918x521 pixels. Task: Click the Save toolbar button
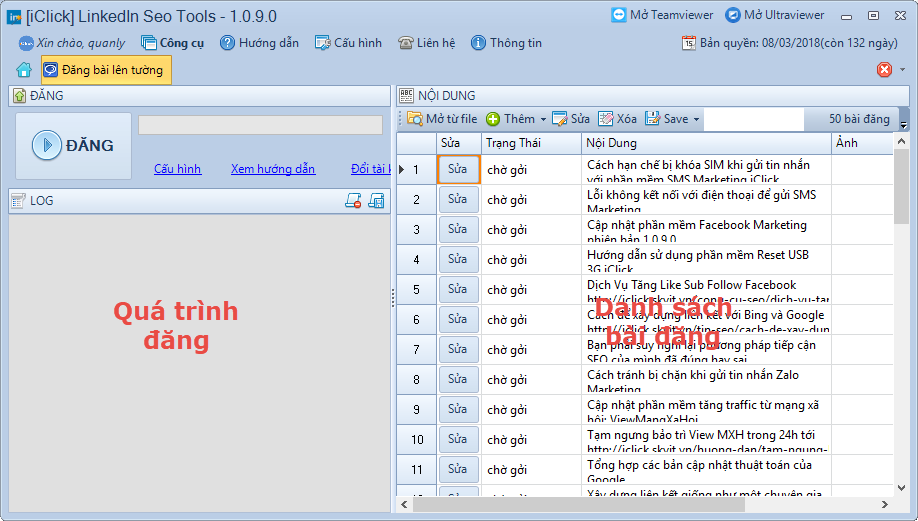[x=667, y=119]
